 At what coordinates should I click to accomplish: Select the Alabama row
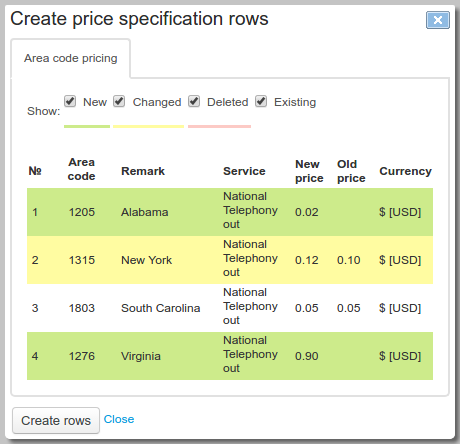[230, 212]
